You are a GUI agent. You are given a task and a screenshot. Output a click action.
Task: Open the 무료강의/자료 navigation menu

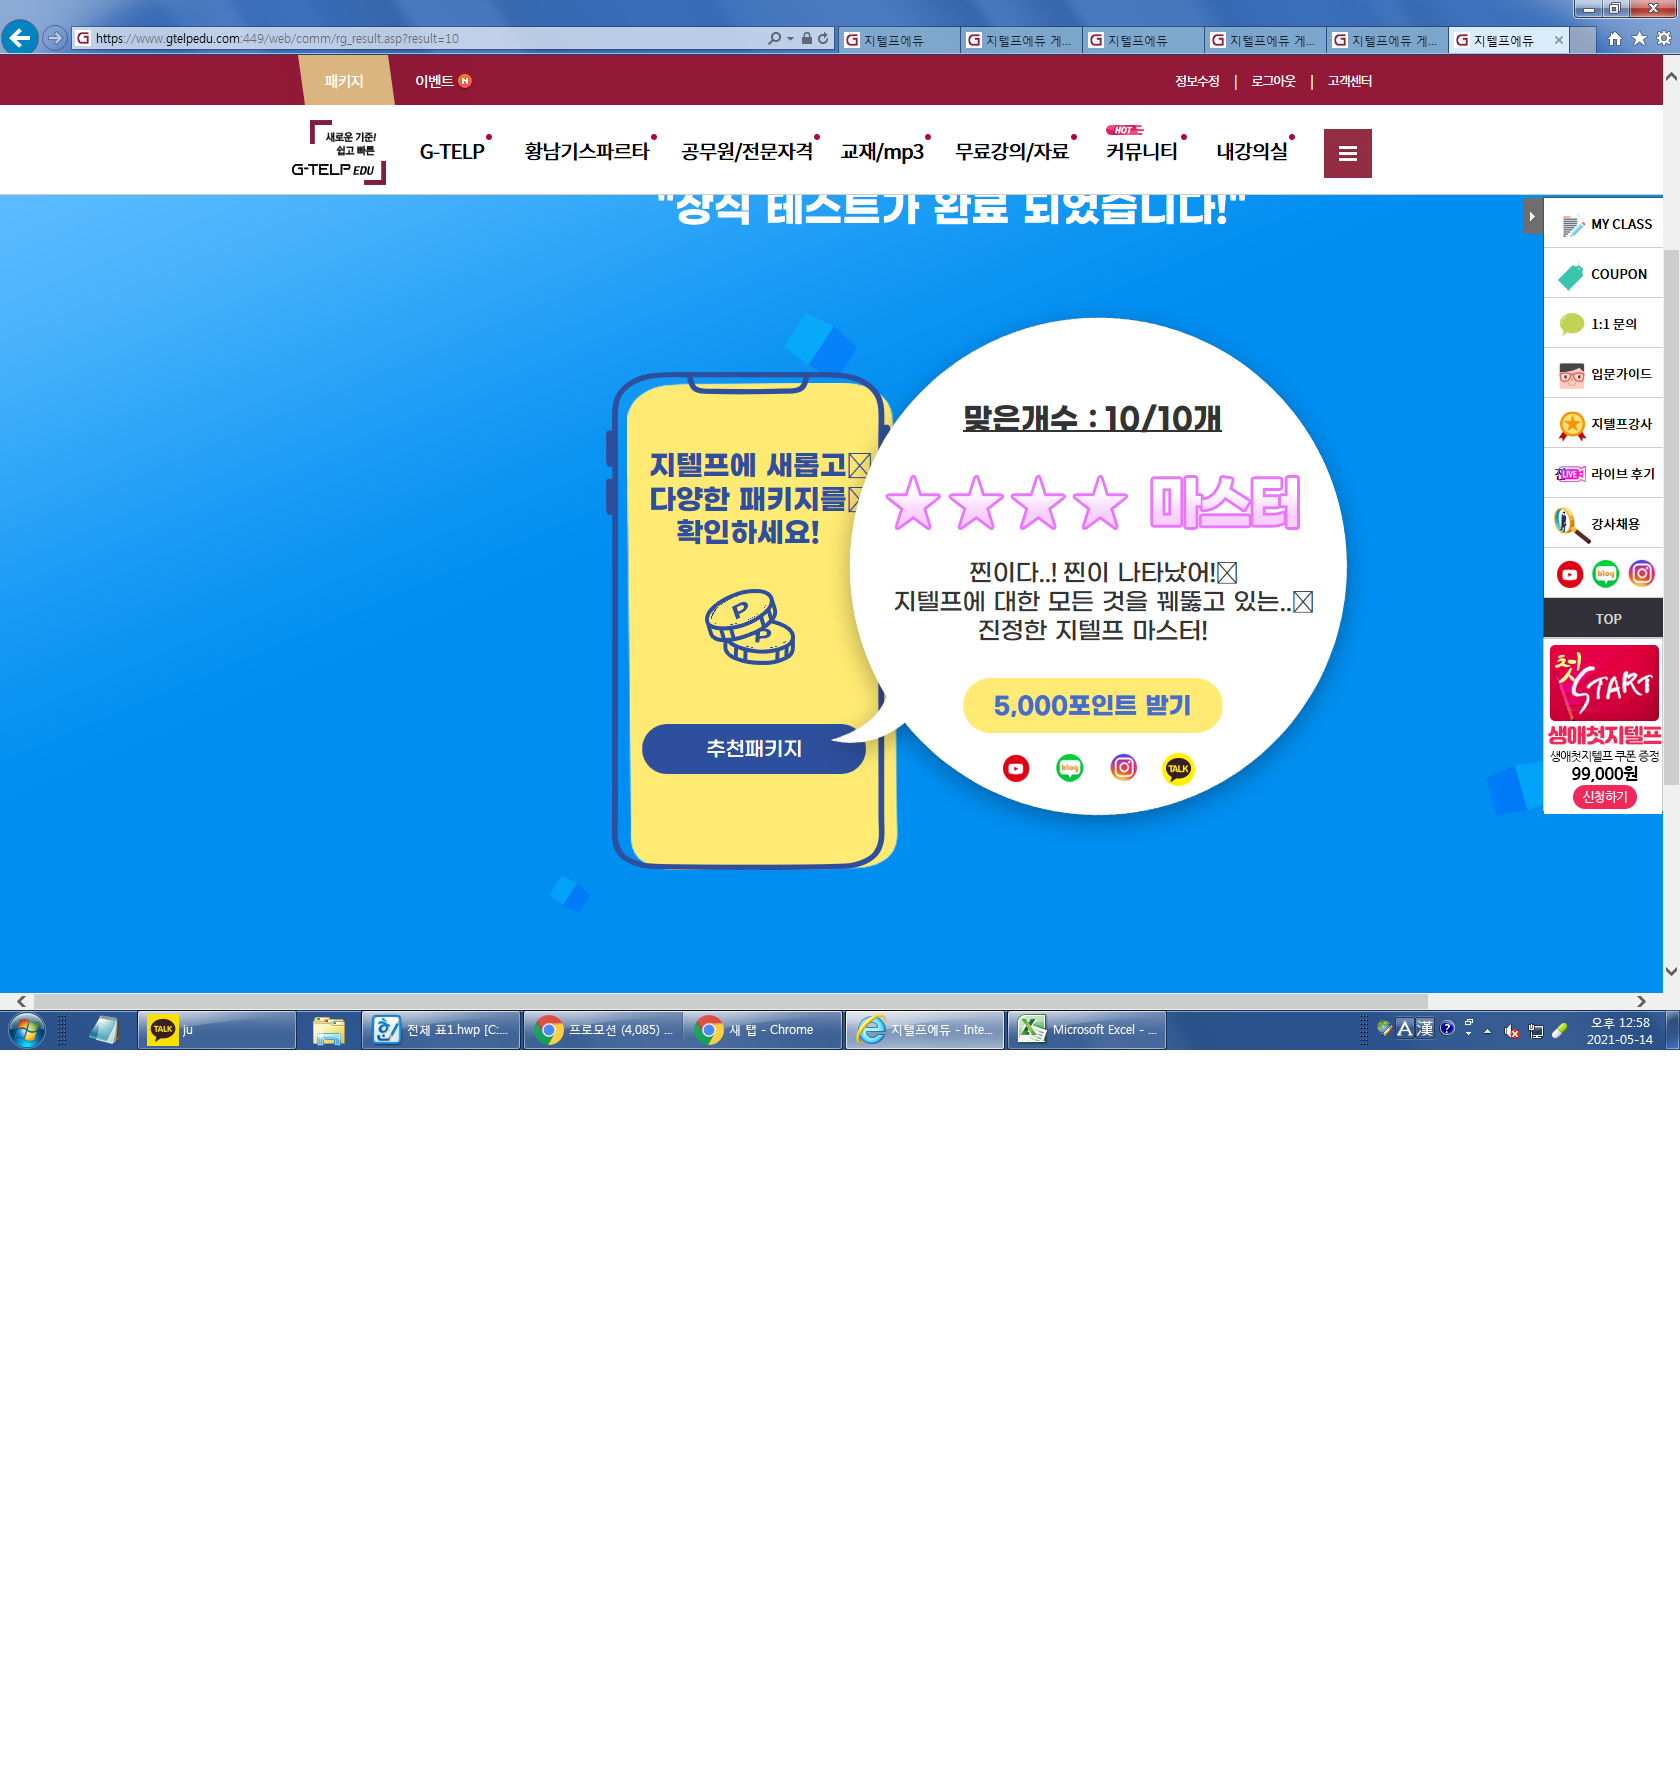pos(1012,152)
